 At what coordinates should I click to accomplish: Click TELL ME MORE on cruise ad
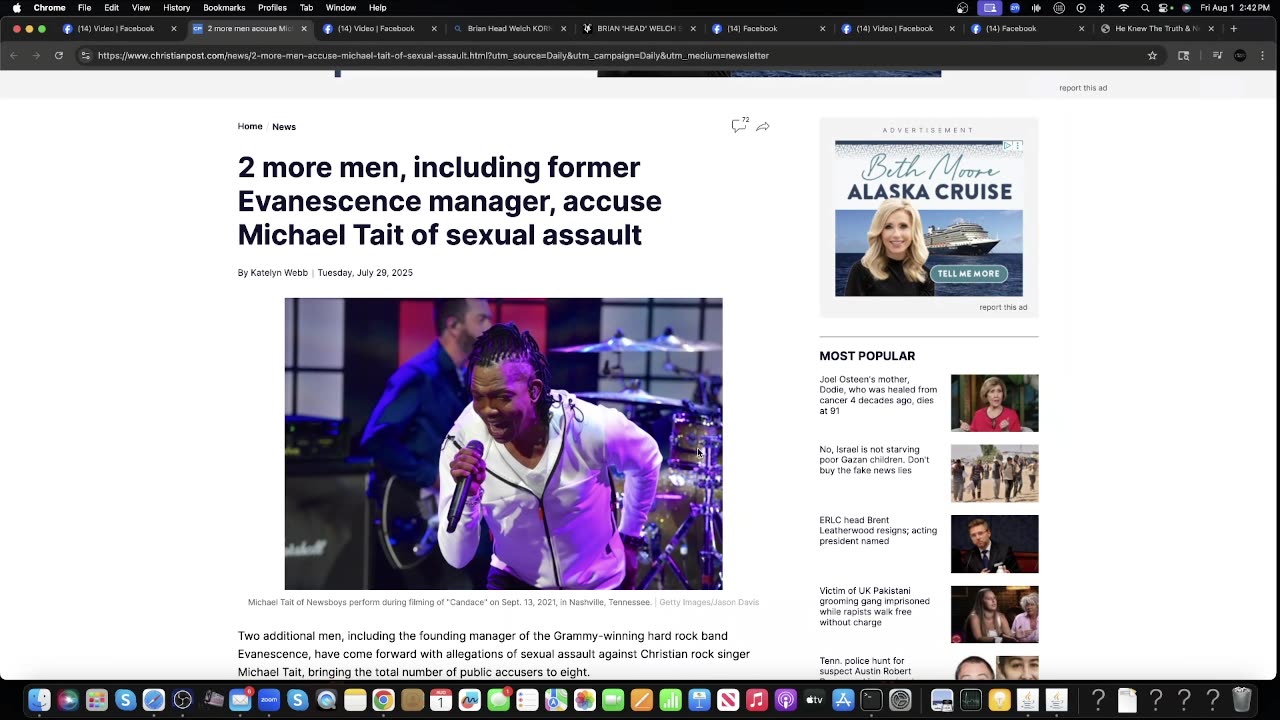pyautogui.click(x=969, y=274)
